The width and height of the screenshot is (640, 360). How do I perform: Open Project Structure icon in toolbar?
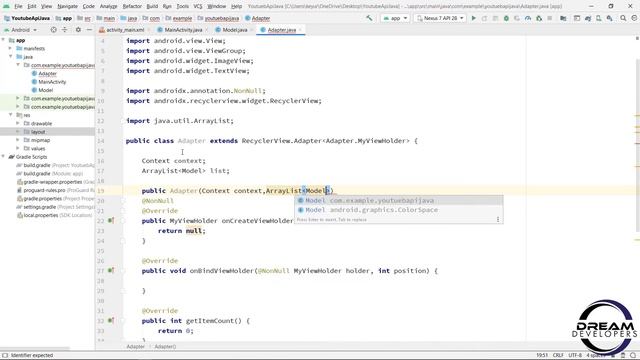pyautogui.click(x=563, y=18)
